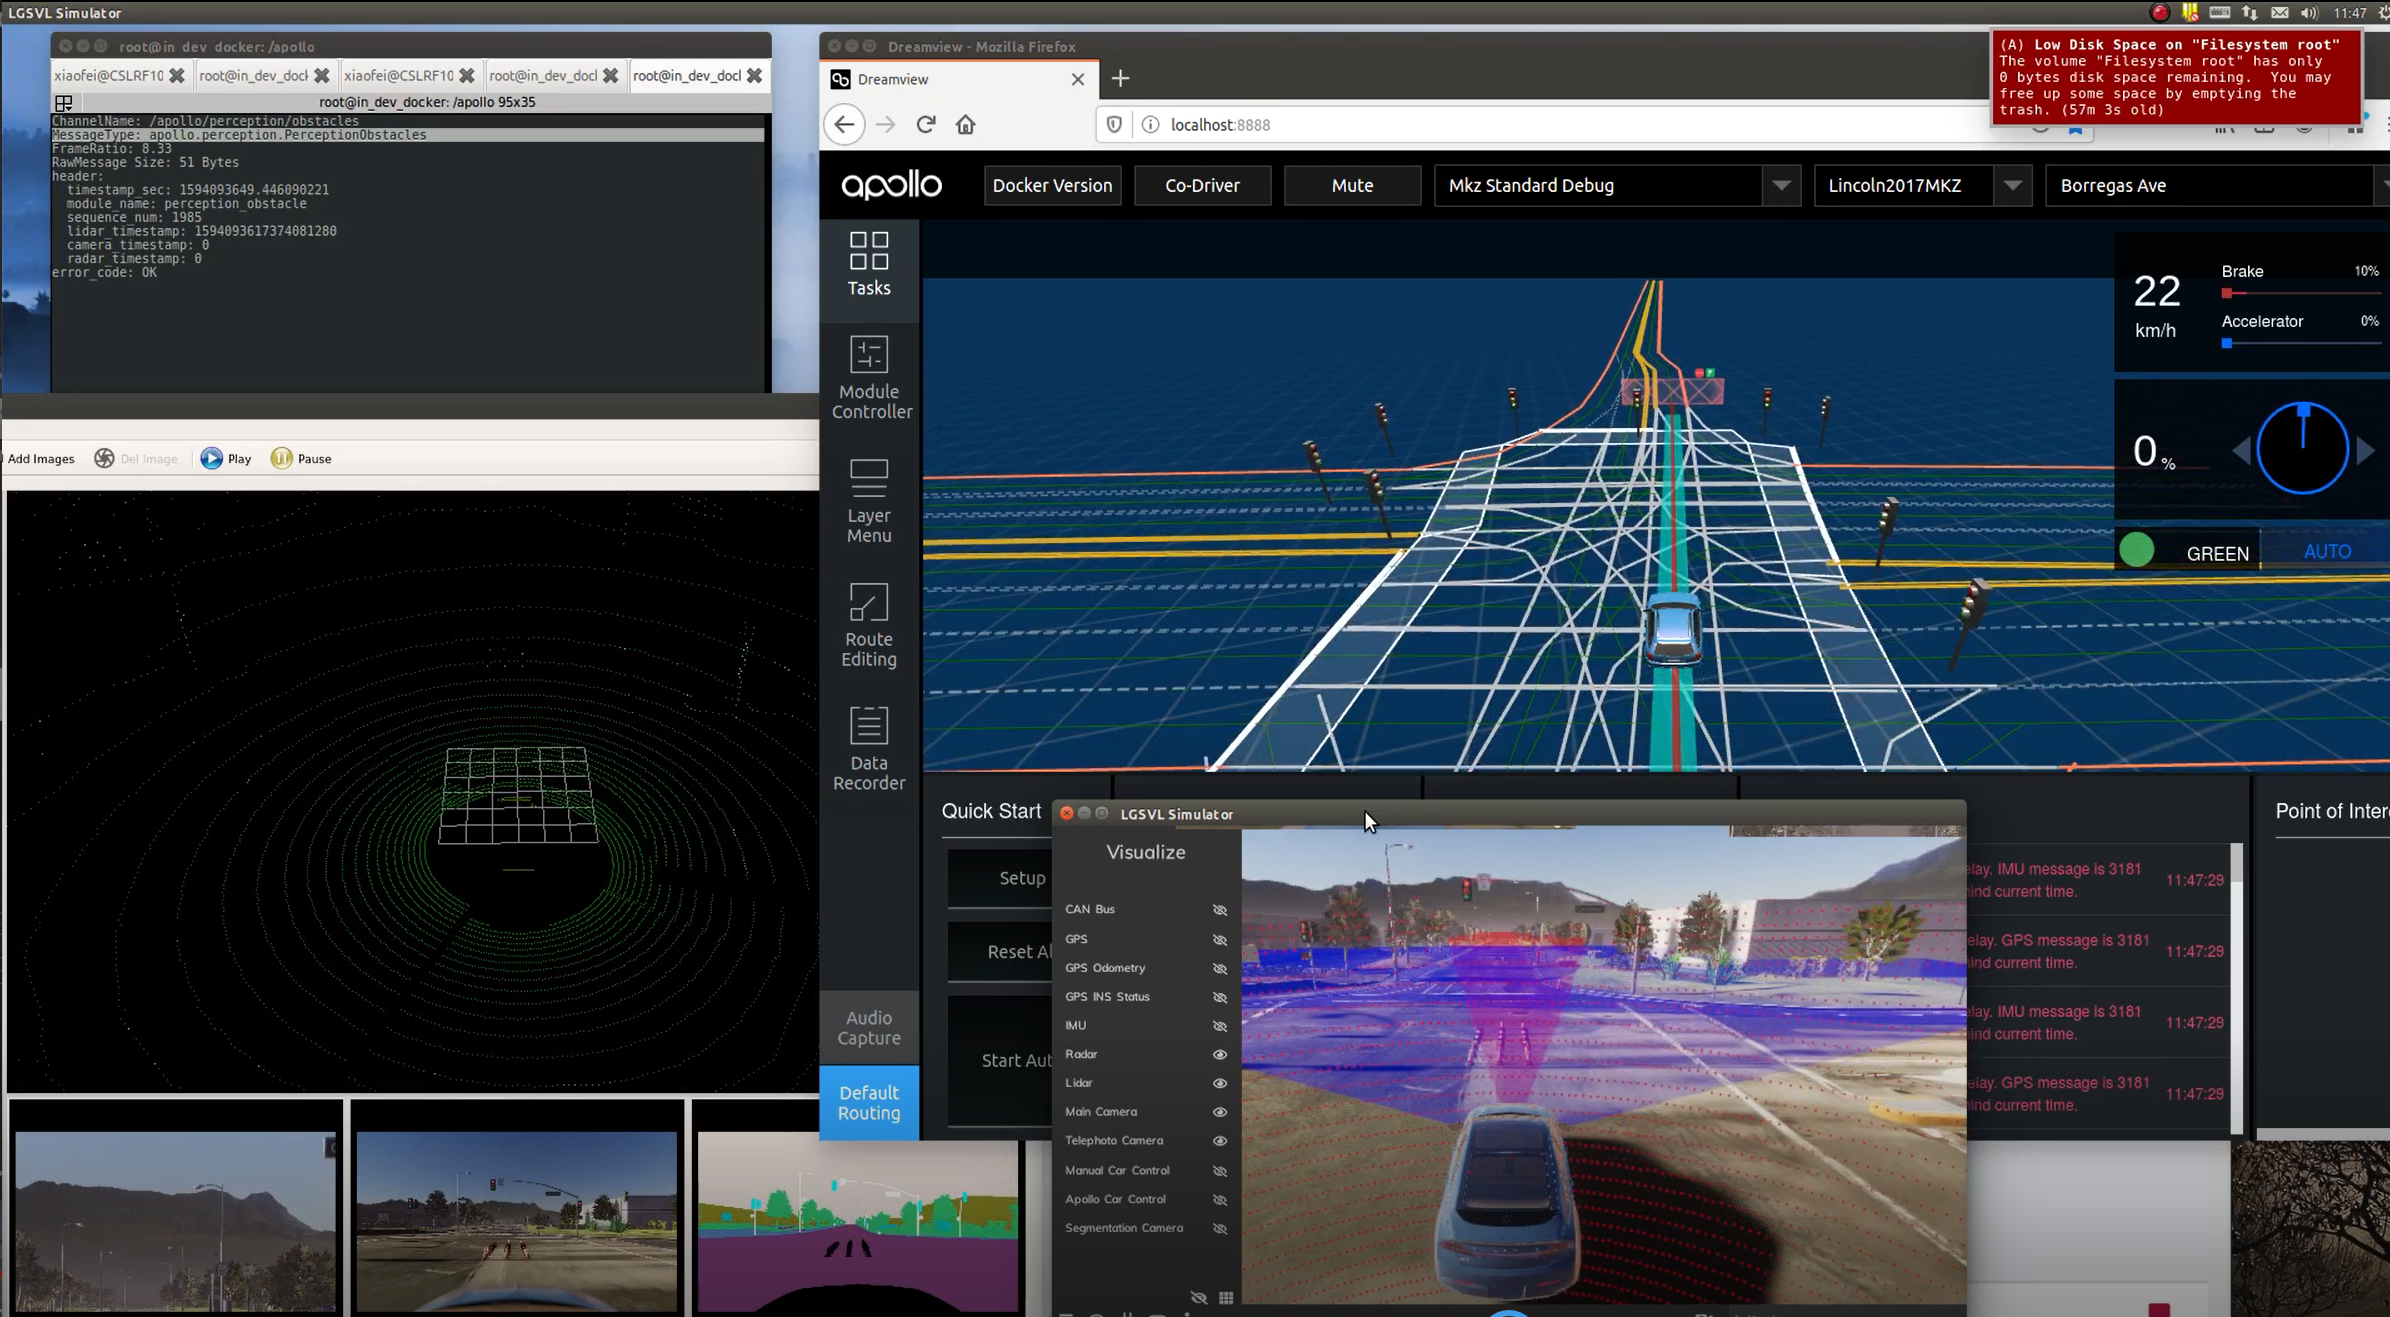Open the Layer Menu panel
This screenshot has width=2390, height=1317.
pos(868,502)
